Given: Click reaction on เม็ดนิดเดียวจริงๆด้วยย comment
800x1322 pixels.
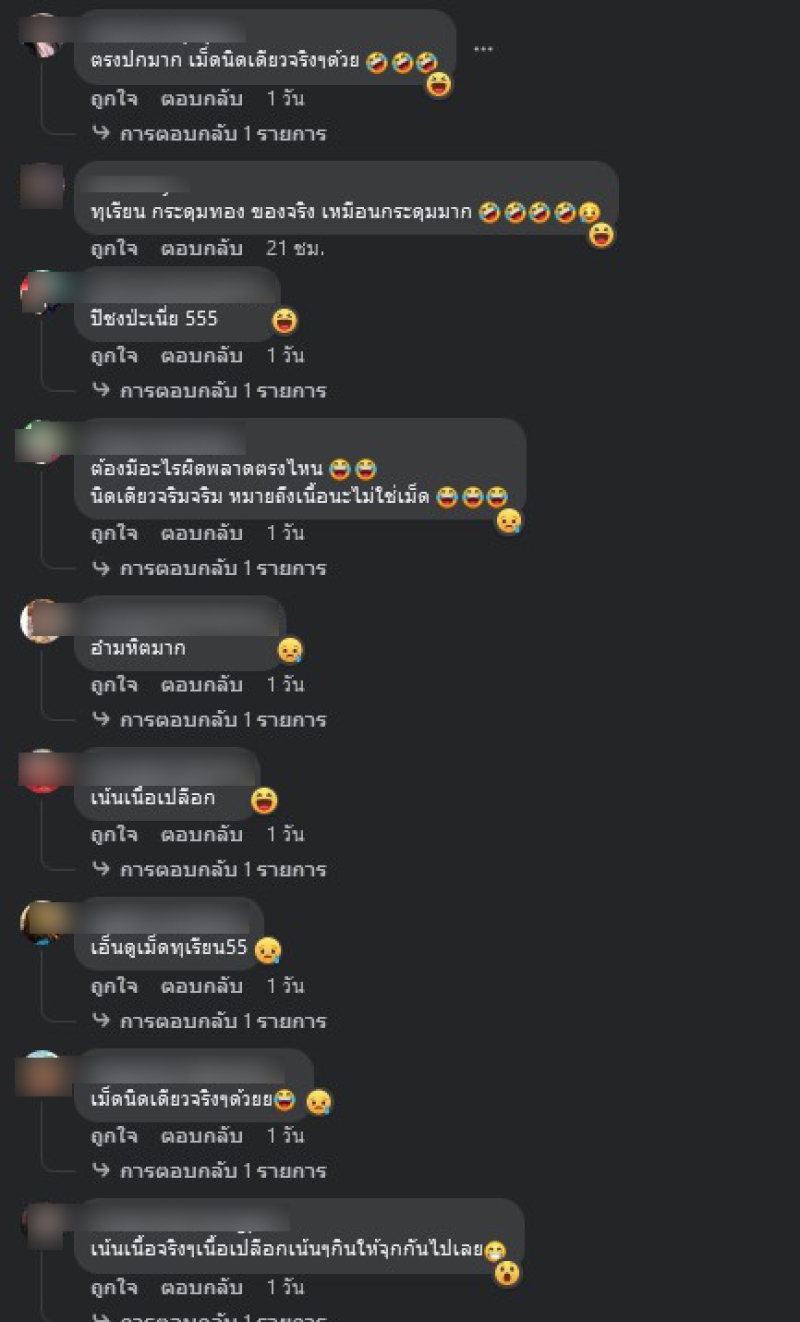Looking at the screenshot, I should 318,1102.
